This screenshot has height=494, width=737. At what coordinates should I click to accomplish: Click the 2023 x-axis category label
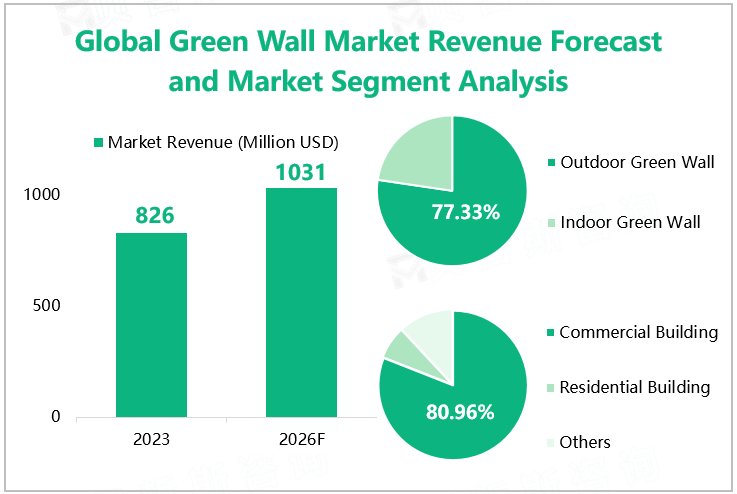click(151, 439)
